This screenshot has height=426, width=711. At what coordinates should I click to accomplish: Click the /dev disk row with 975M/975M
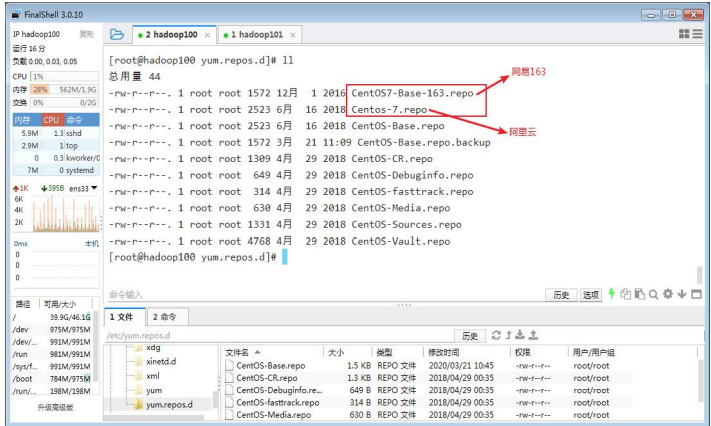(52, 329)
